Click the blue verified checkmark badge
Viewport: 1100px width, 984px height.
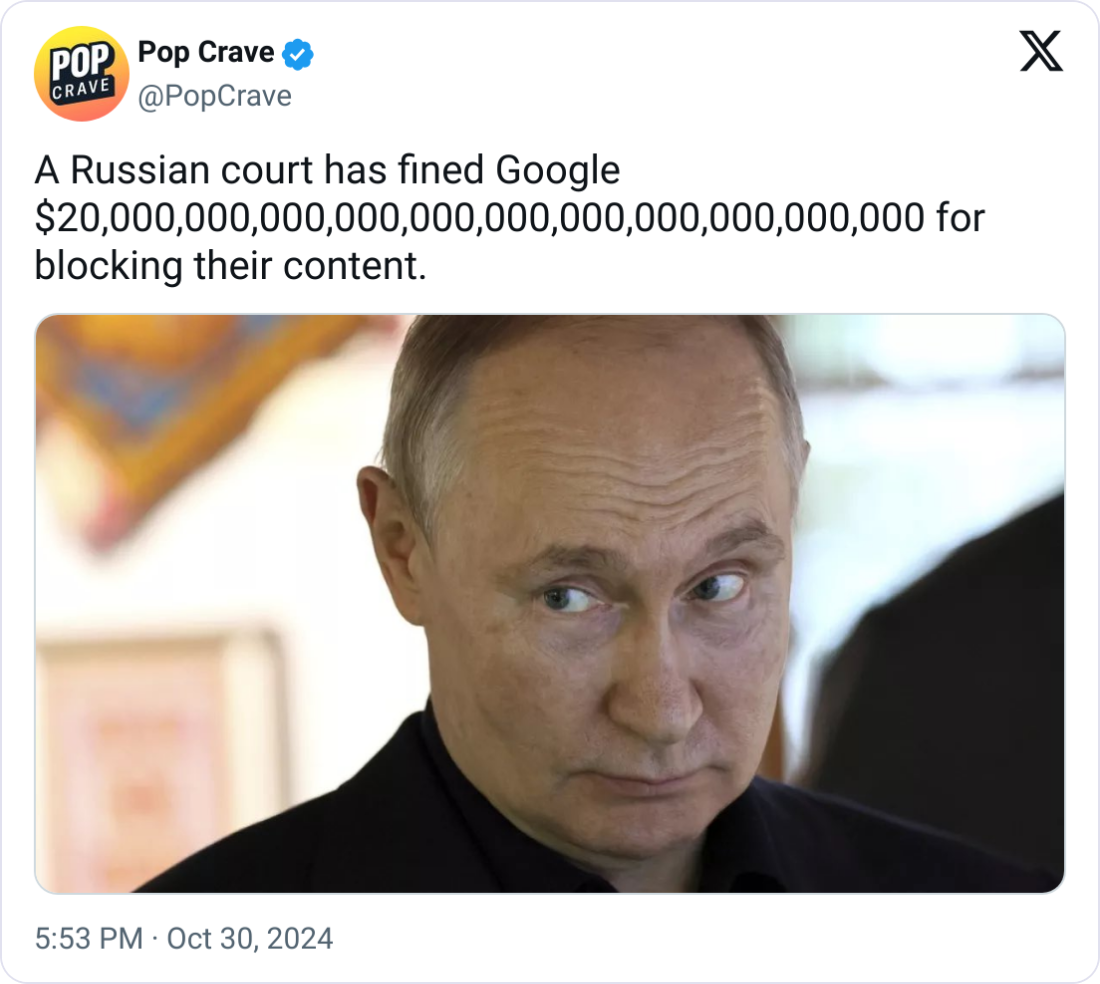[x=297, y=54]
